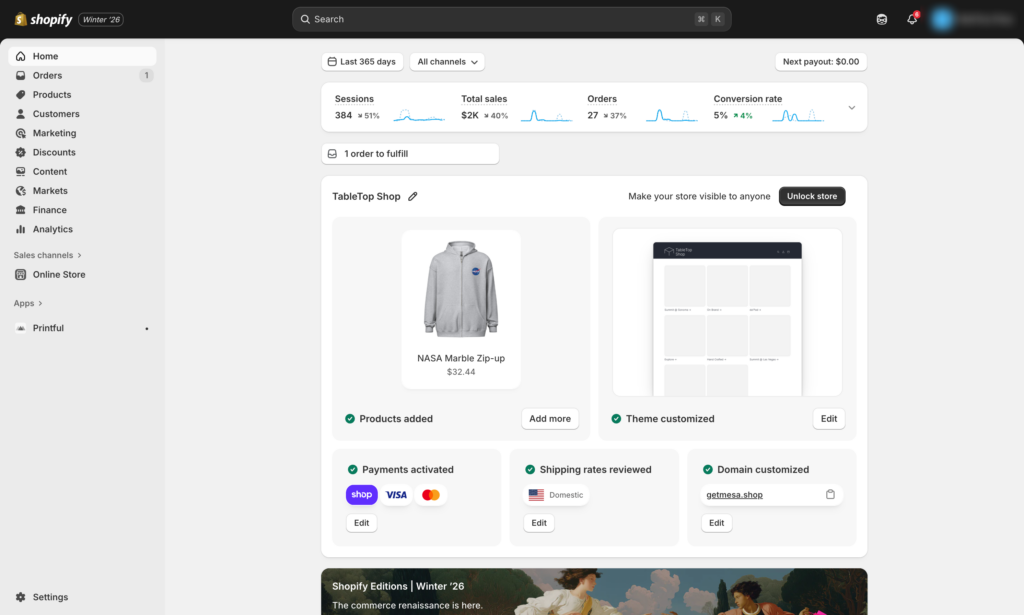
Task: Click the Markets globe icon in the sidebar
Action: pyautogui.click(x=21, y=191)
